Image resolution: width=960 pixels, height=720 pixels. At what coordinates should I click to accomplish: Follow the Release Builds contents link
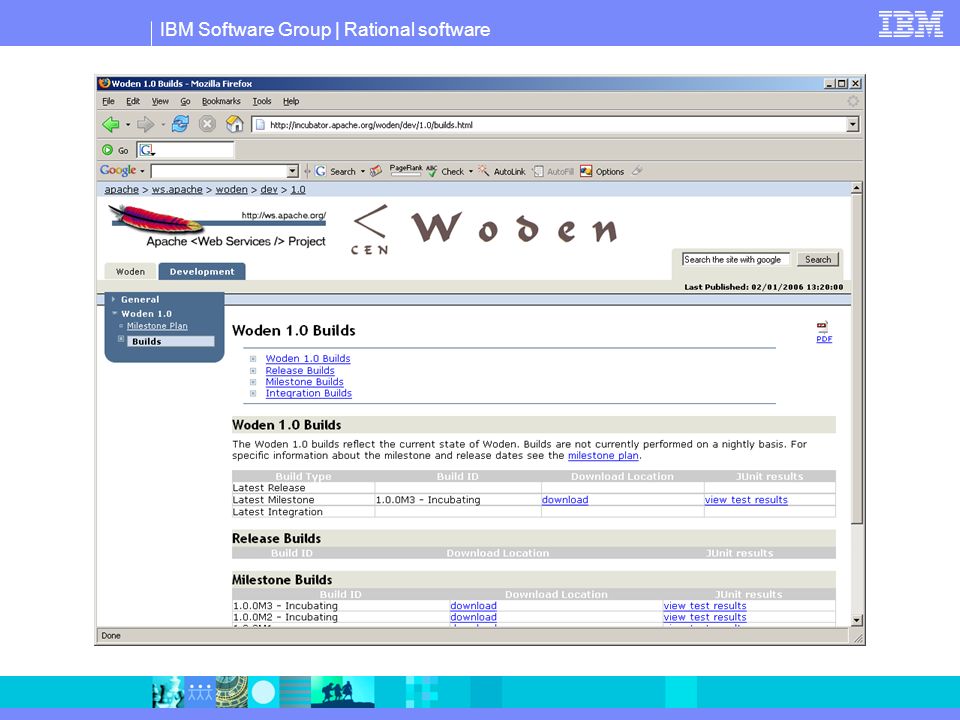pyautogui.click(x=300, y=370)
